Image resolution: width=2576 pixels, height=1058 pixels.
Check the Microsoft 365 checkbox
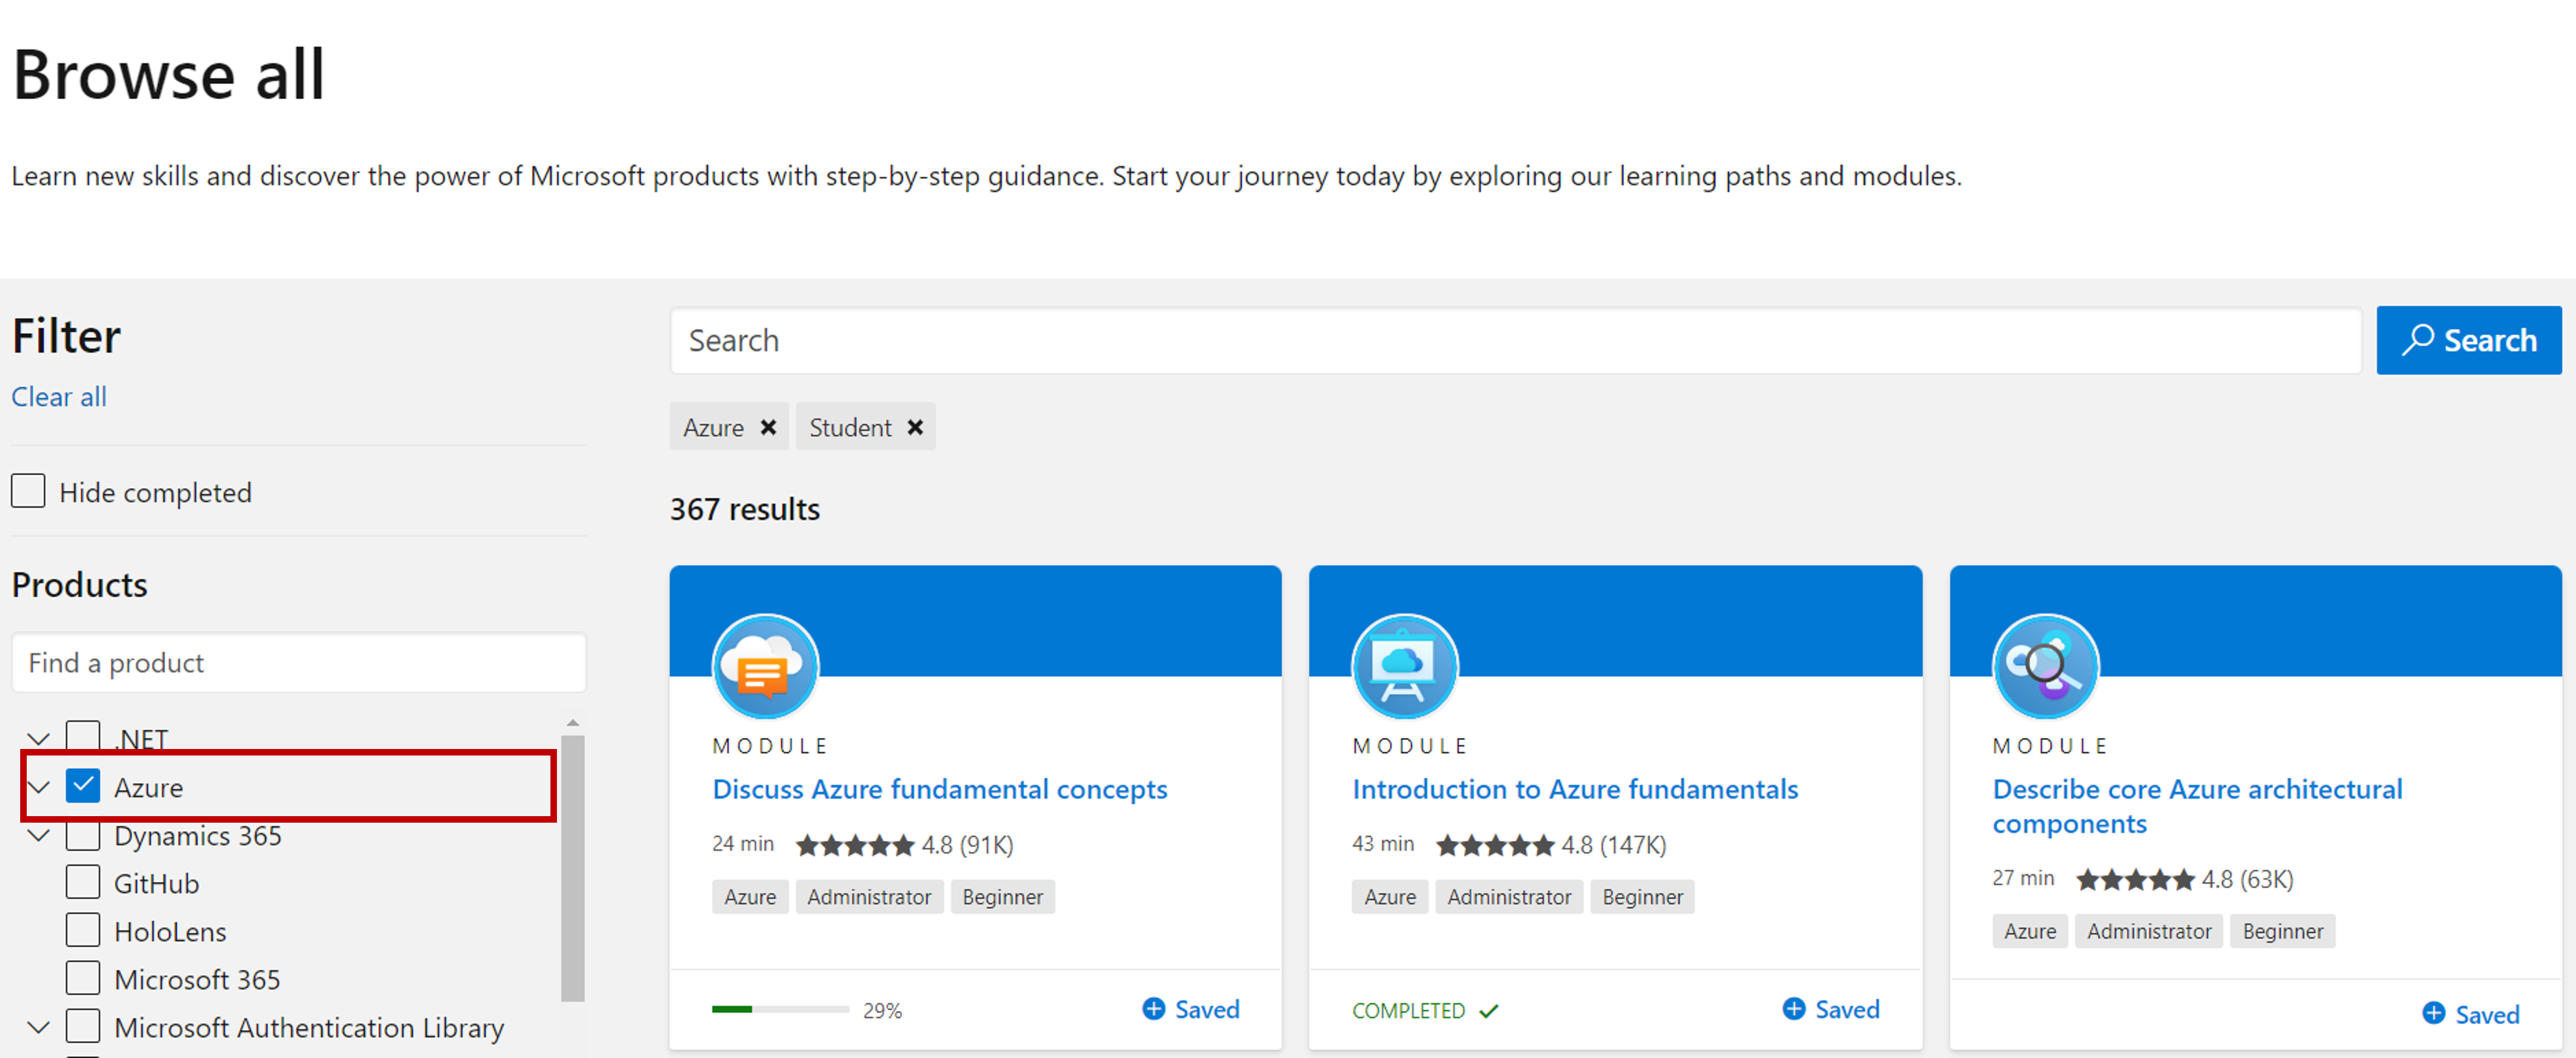[83, 978]
